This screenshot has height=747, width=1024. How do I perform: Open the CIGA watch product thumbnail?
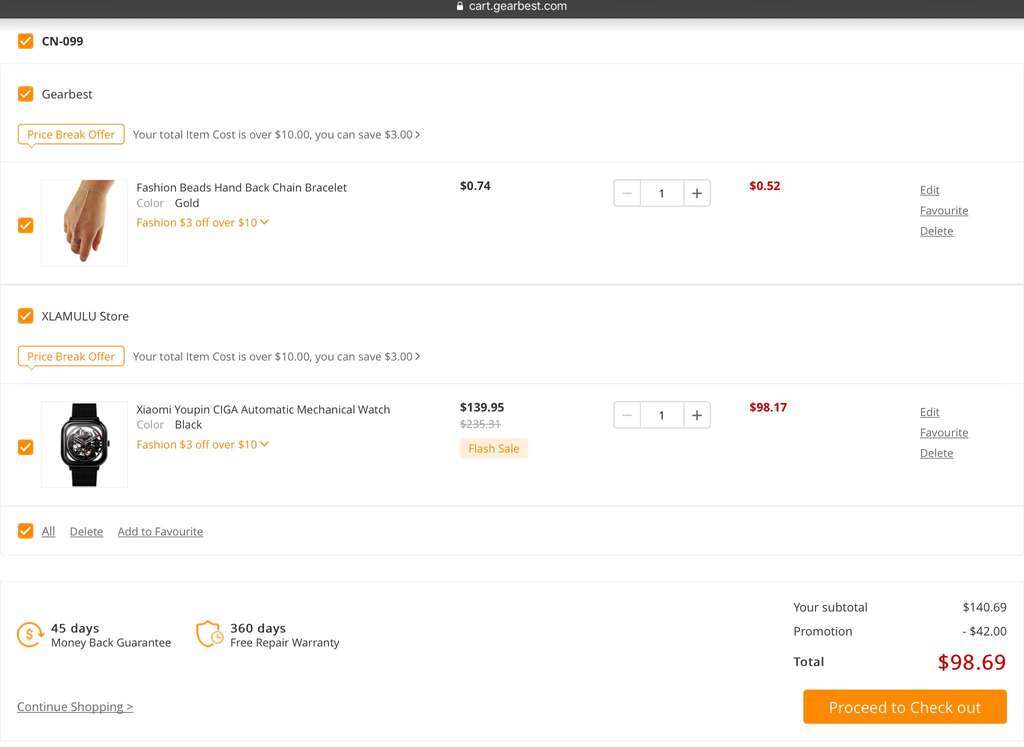[x=84, y=444]
